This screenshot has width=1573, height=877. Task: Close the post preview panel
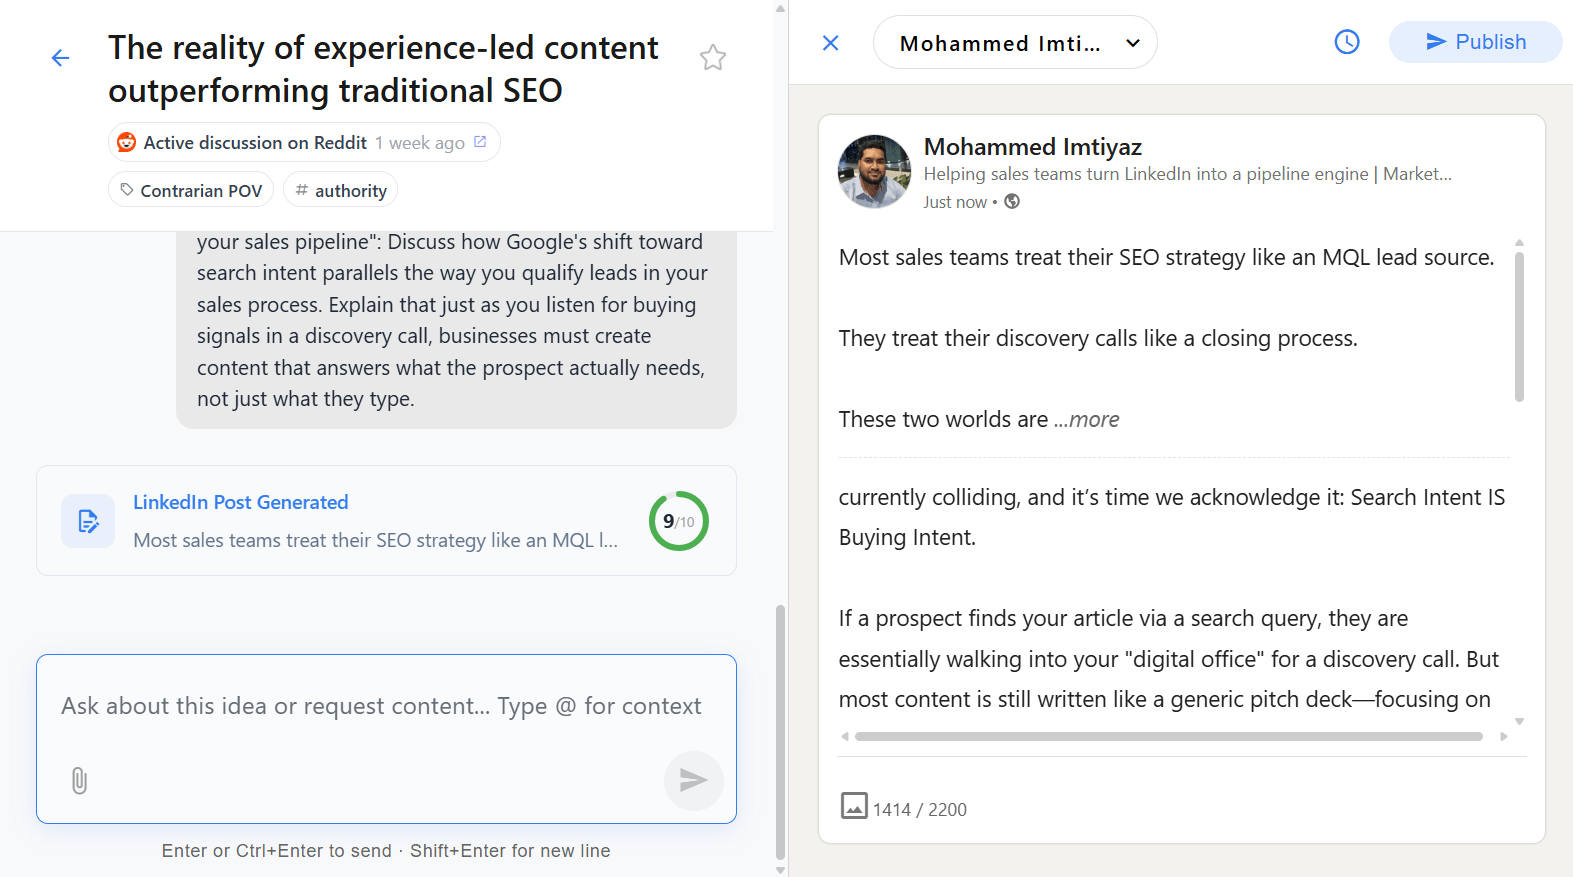click(830, 43)
